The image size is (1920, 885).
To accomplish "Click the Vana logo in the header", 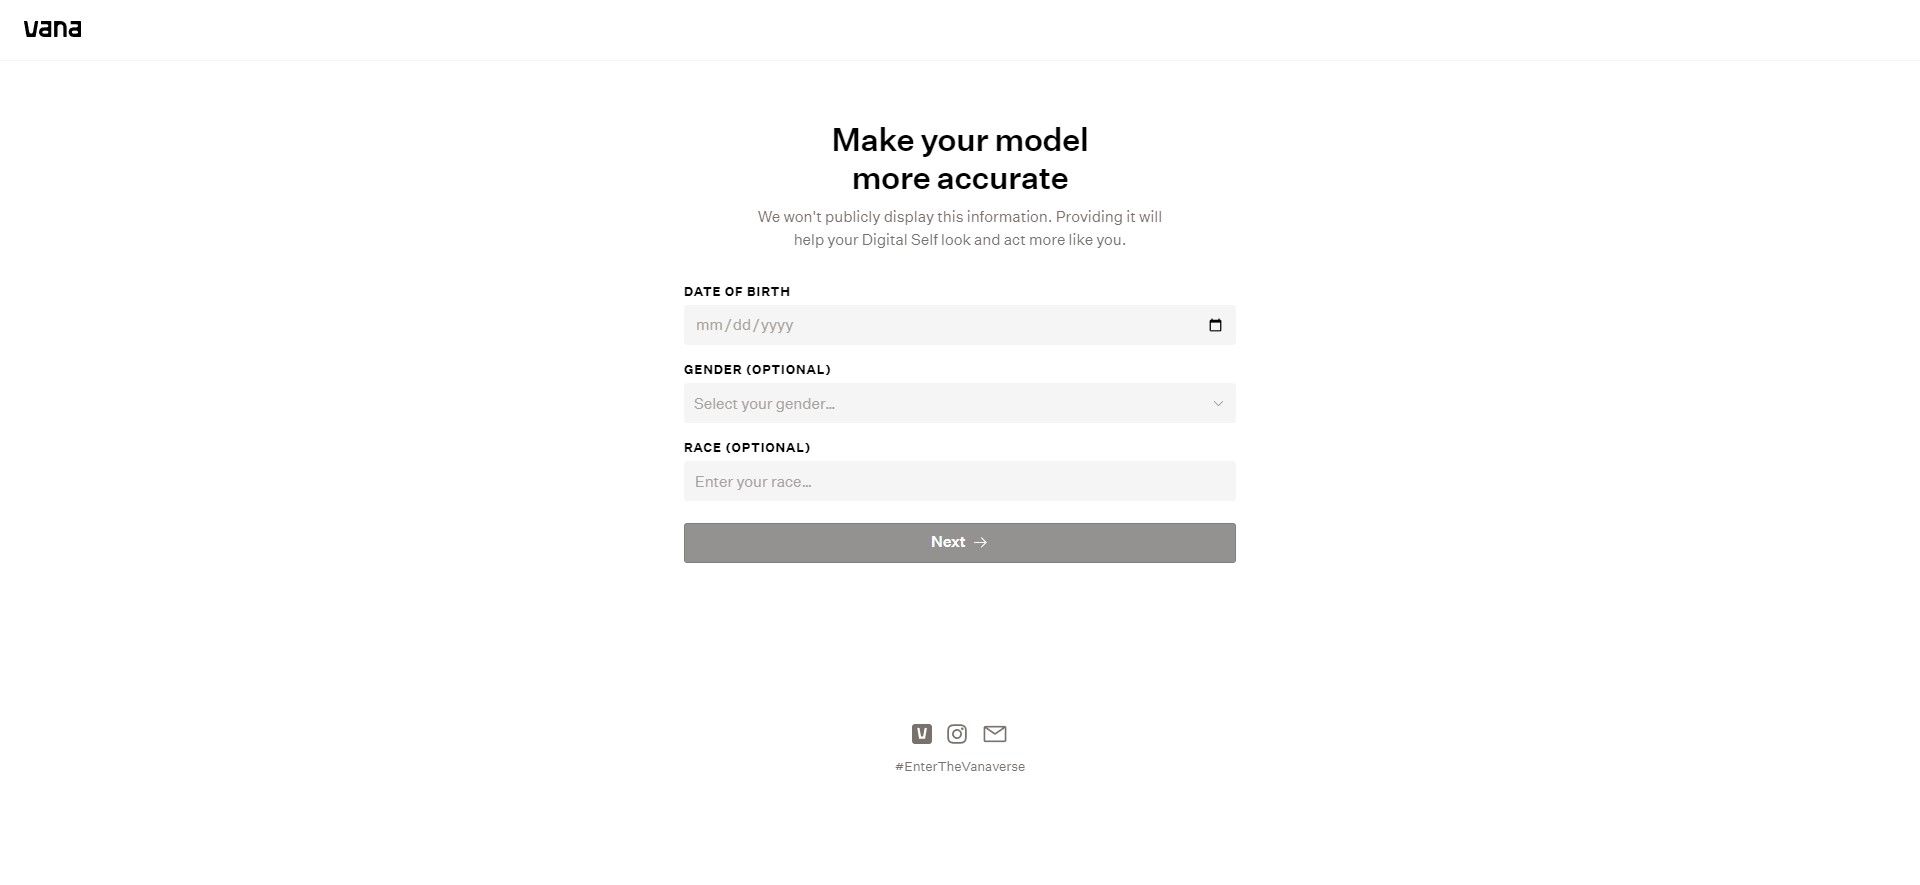I will coord(54,28).
